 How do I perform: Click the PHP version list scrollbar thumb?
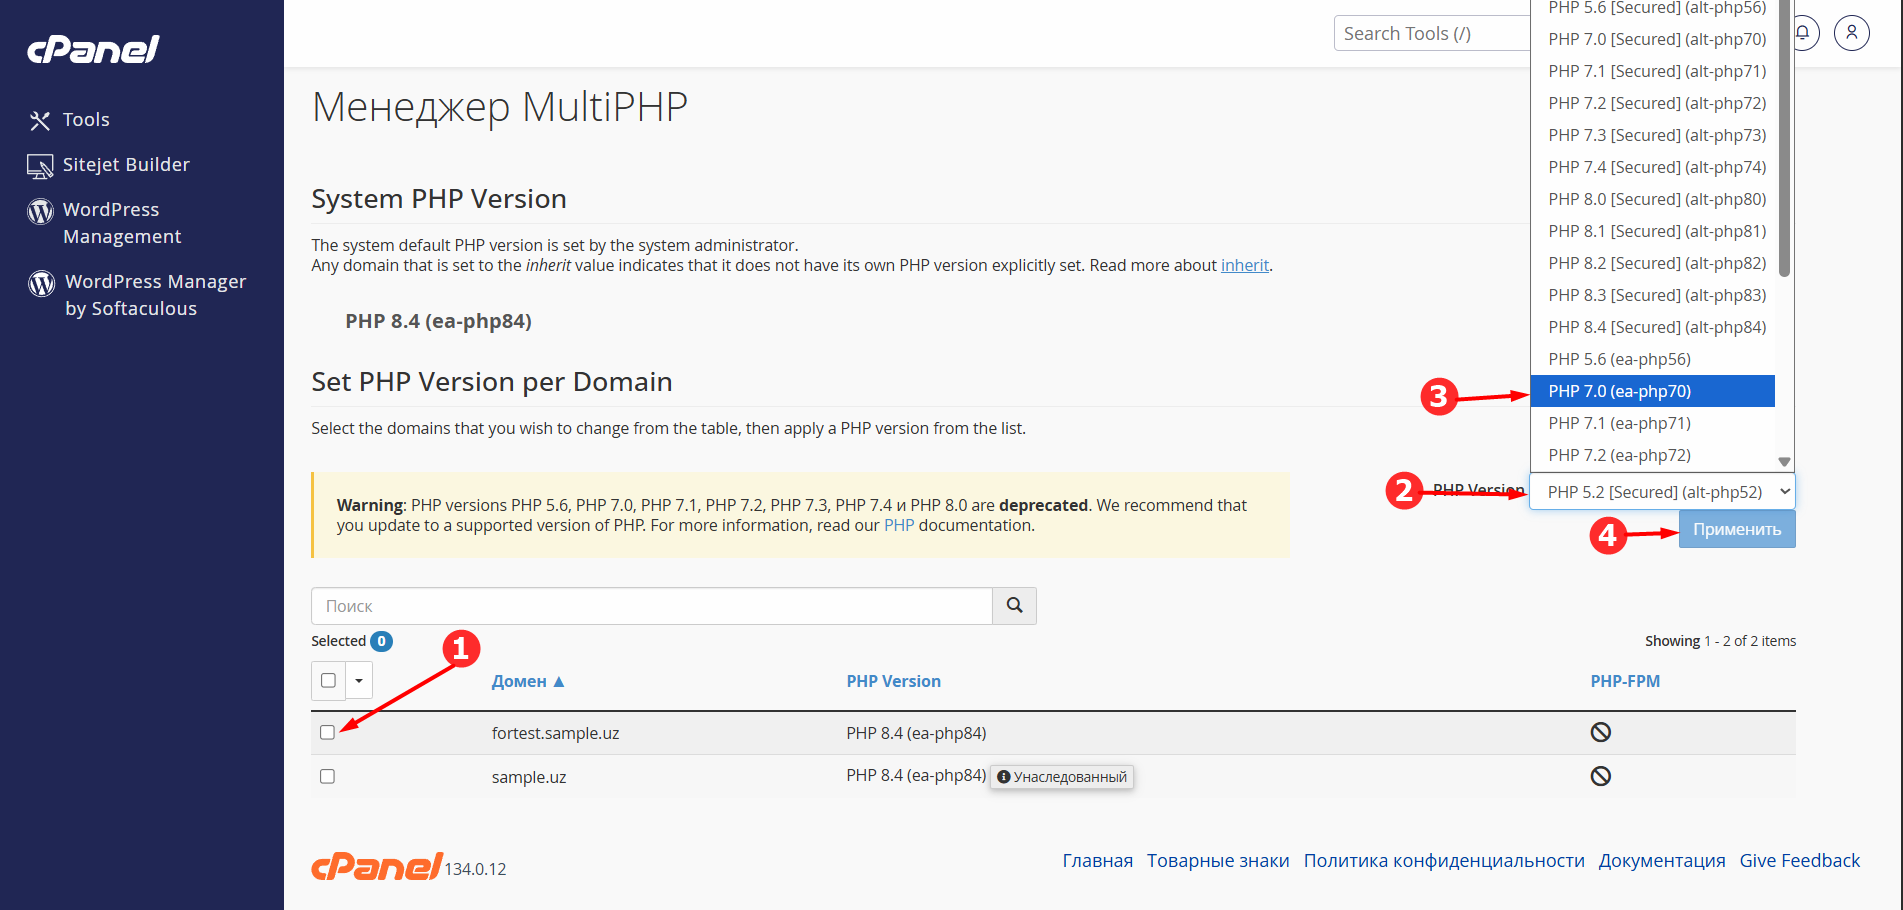tap(1784, 138)
